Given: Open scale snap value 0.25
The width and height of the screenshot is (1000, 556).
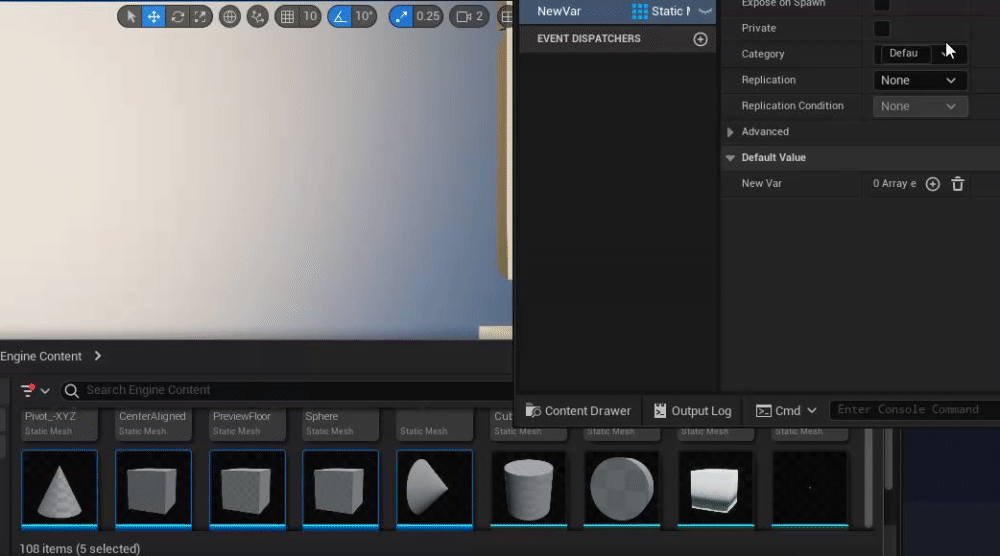Looking at the screenshot, I should 428,17.
